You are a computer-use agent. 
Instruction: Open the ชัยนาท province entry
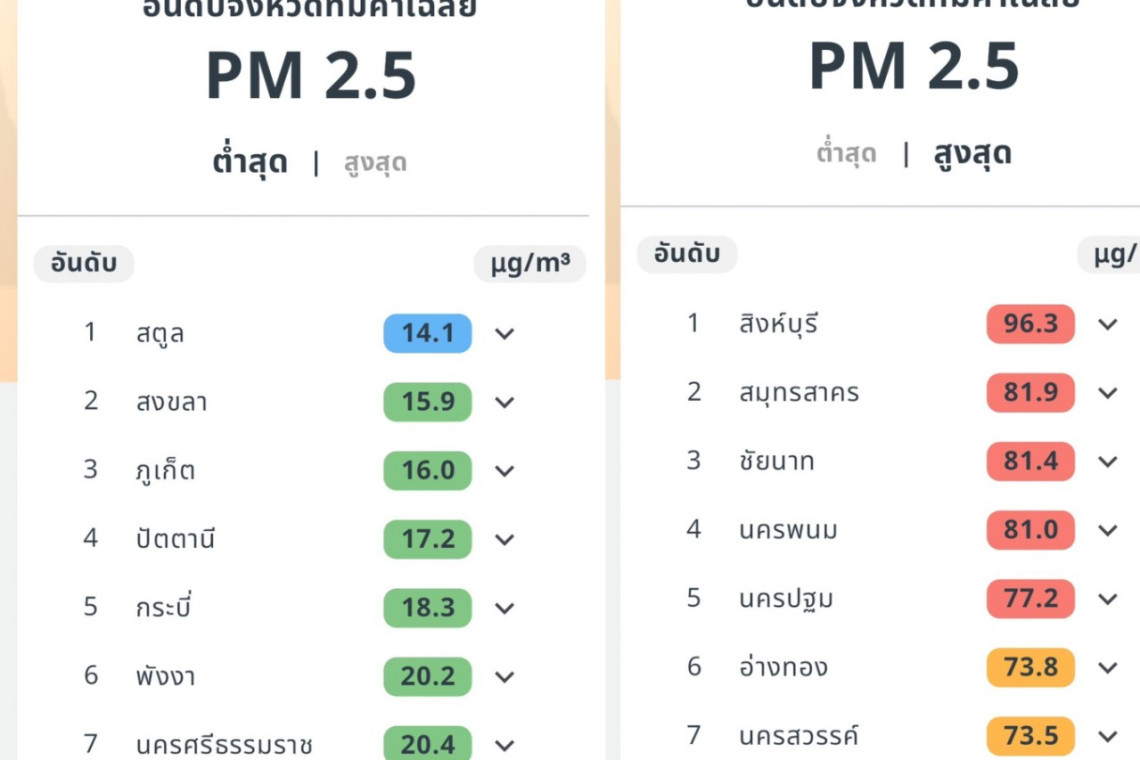tap(776, 461)
